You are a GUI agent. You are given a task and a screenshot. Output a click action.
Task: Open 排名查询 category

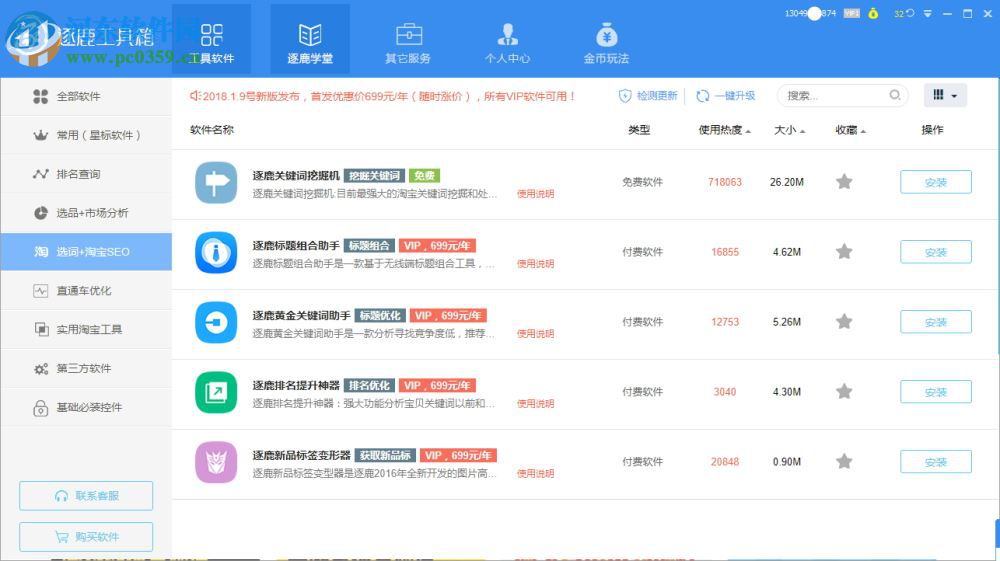pos(86,174)
